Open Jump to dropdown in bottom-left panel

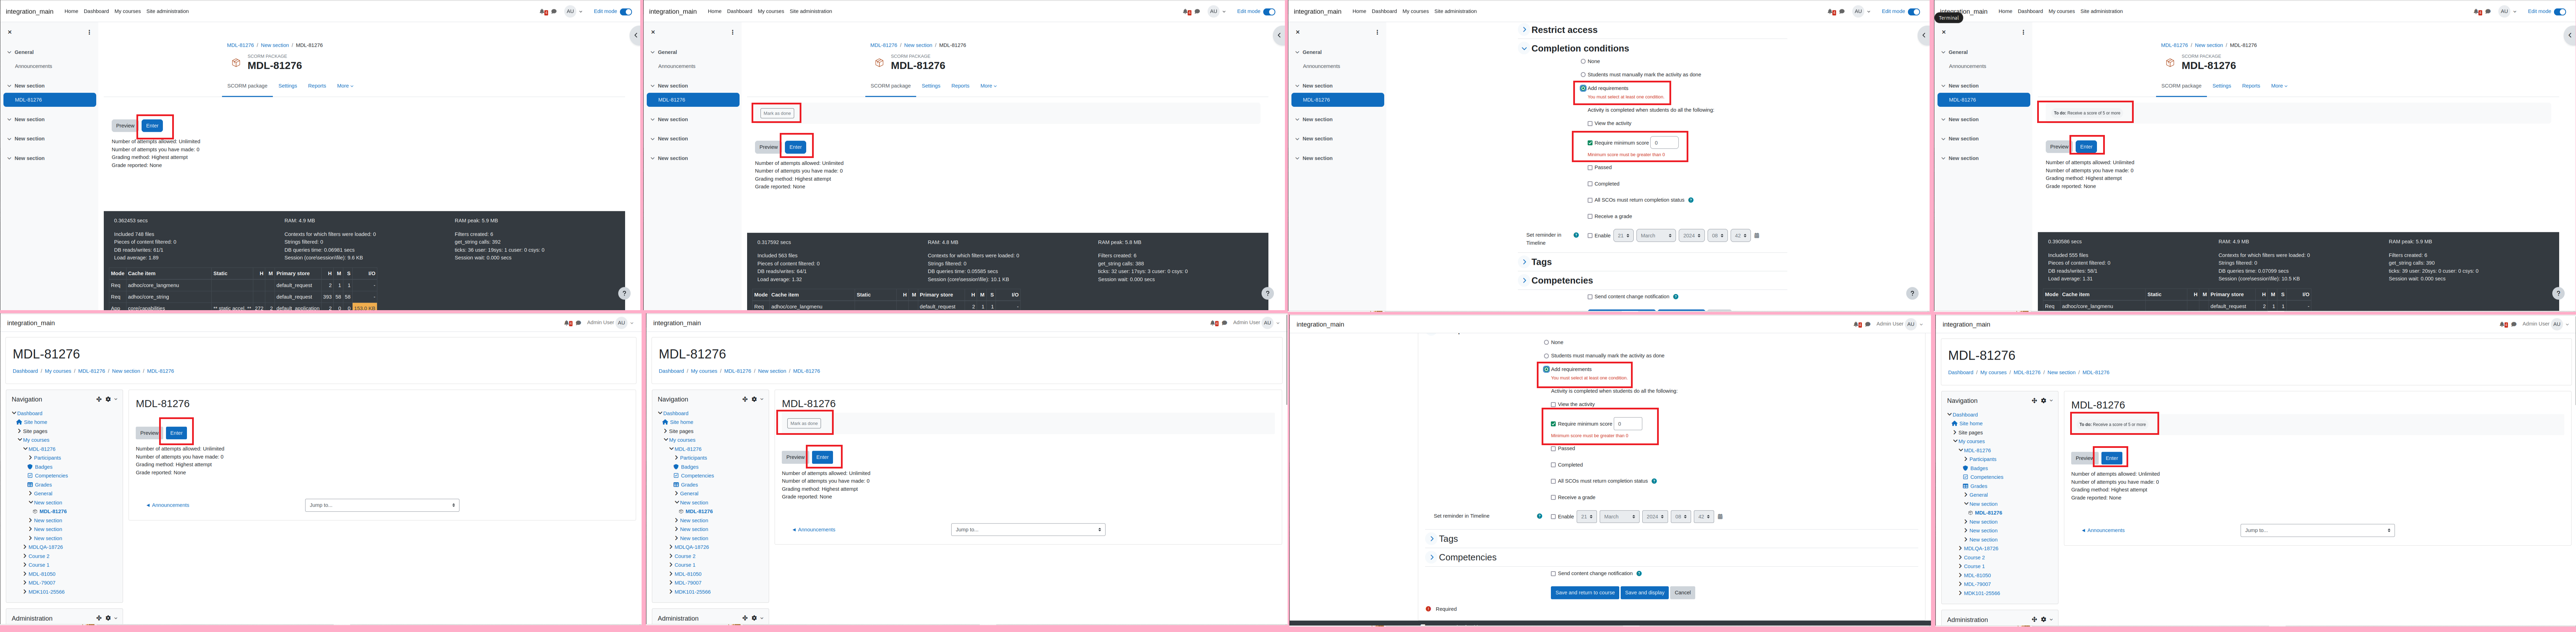[382, 505]
